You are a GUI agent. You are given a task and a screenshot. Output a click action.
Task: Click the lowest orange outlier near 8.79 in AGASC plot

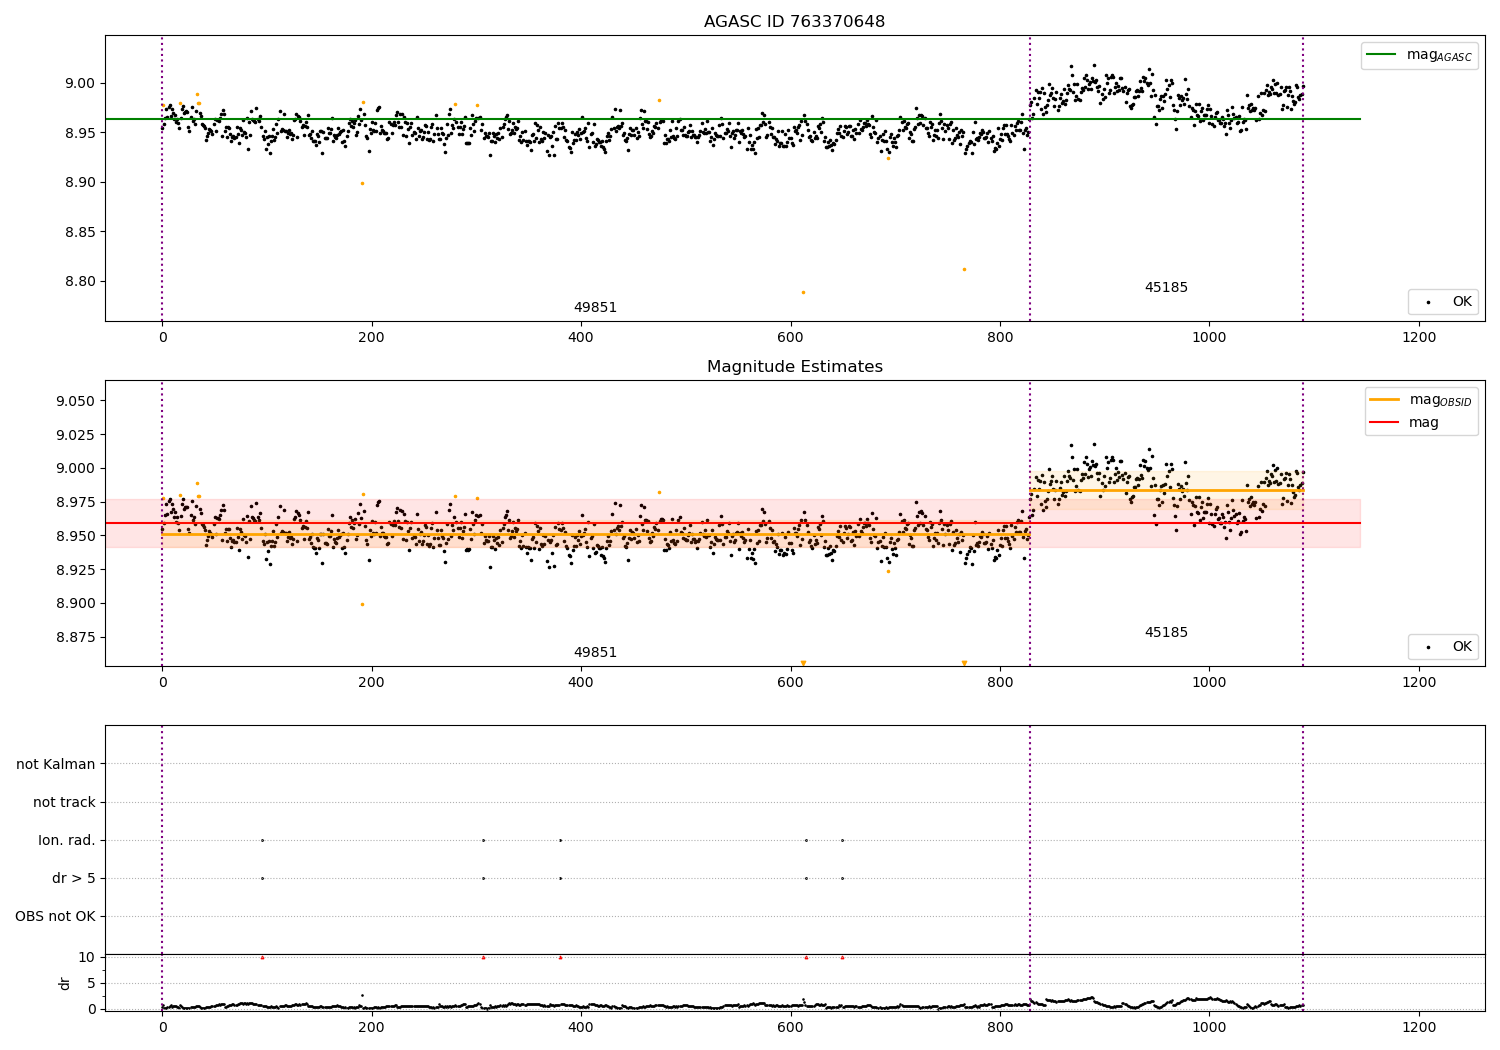pos(803,292)
